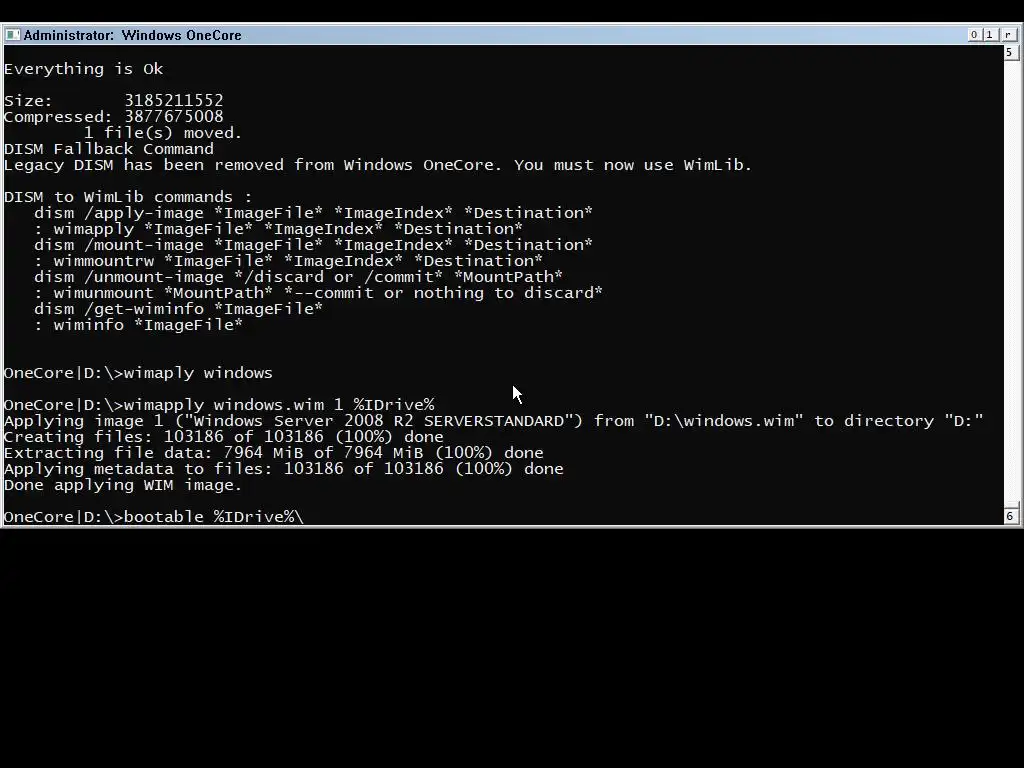1024x768 pixels.
Task: Click the console window icon in title bar
Action: click(x=12, y=35)
